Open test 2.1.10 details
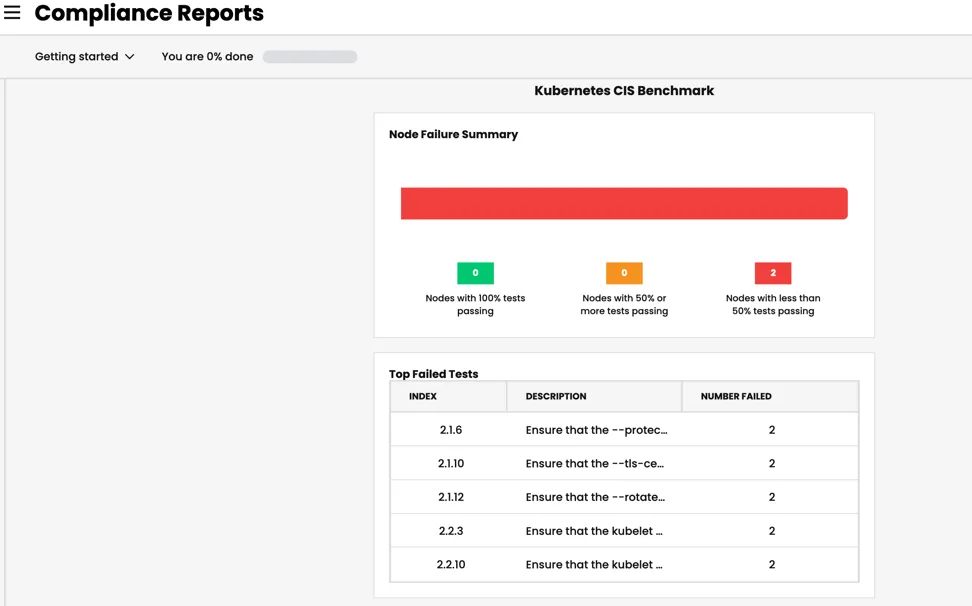972x606 pixels. [623, 463]
